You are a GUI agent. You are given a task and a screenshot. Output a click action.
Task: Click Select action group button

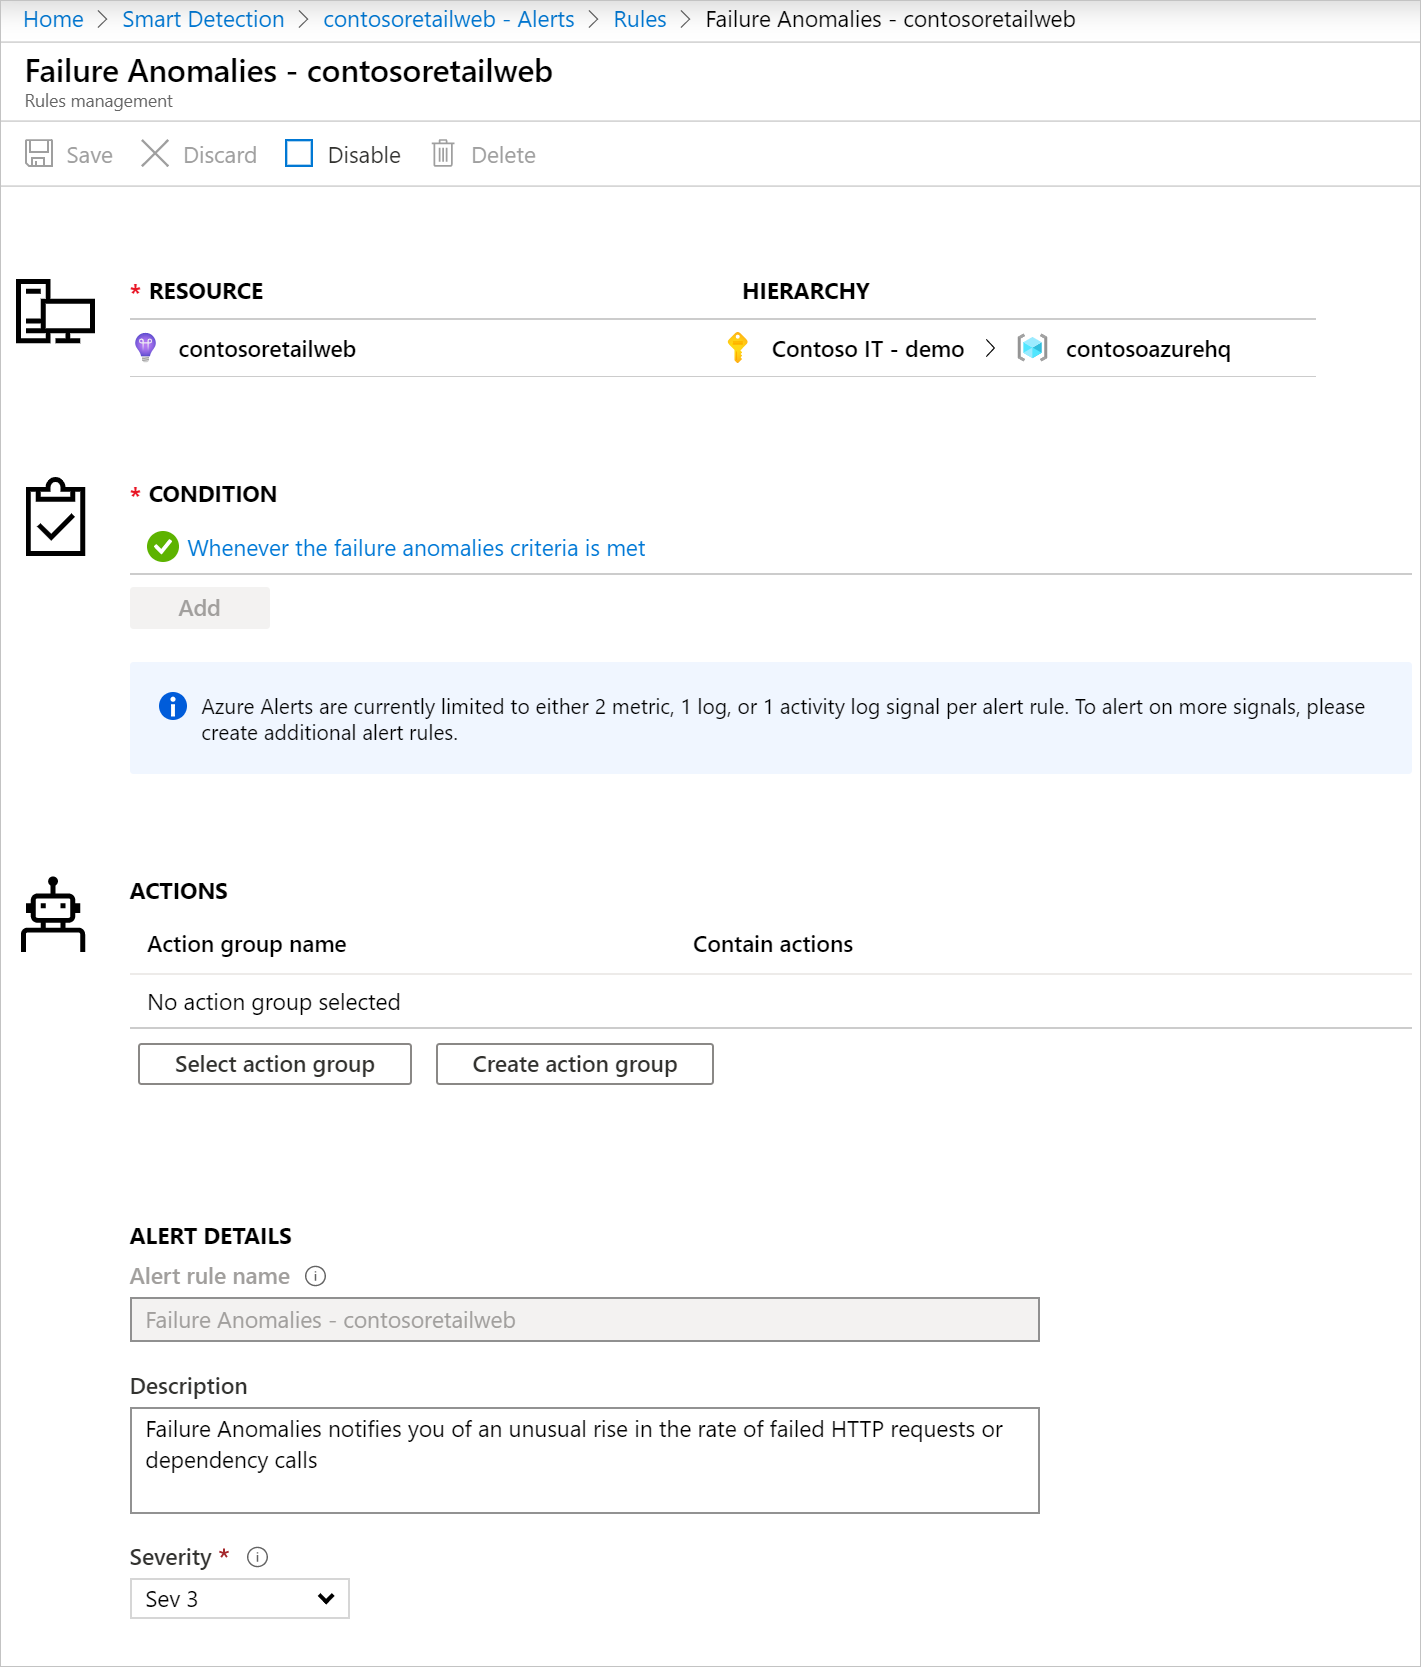pyautogui.click(x=275, y=1064)
